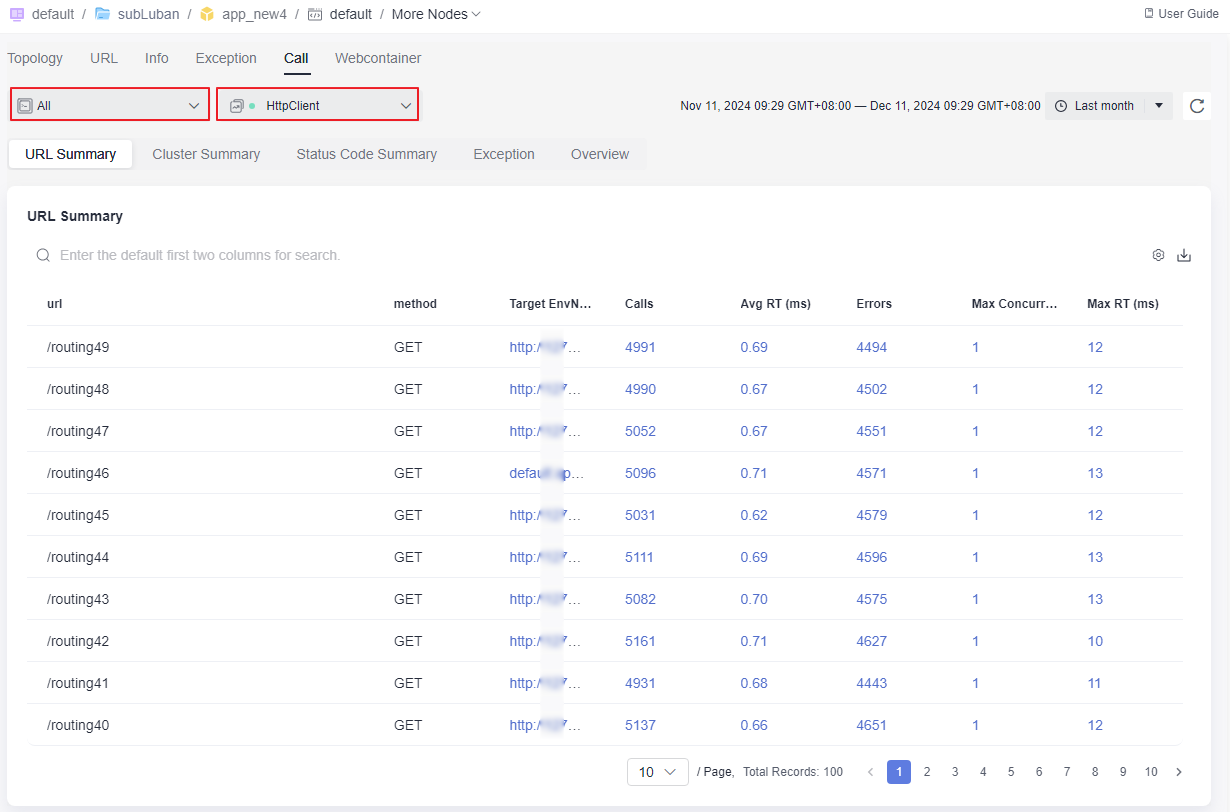The height and width of the screenshot is (812, 1230).
Task: Click the refresh icon button
Action: point(1197,106)
